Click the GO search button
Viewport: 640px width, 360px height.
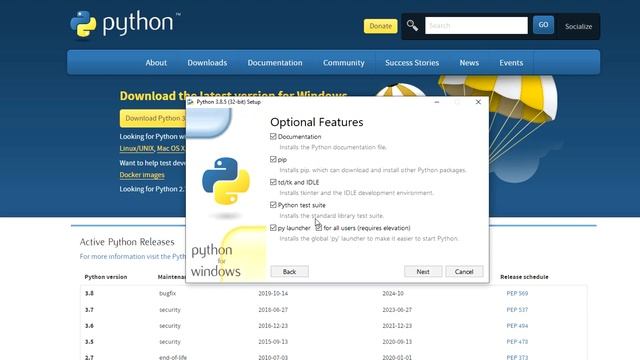point(543,25)
